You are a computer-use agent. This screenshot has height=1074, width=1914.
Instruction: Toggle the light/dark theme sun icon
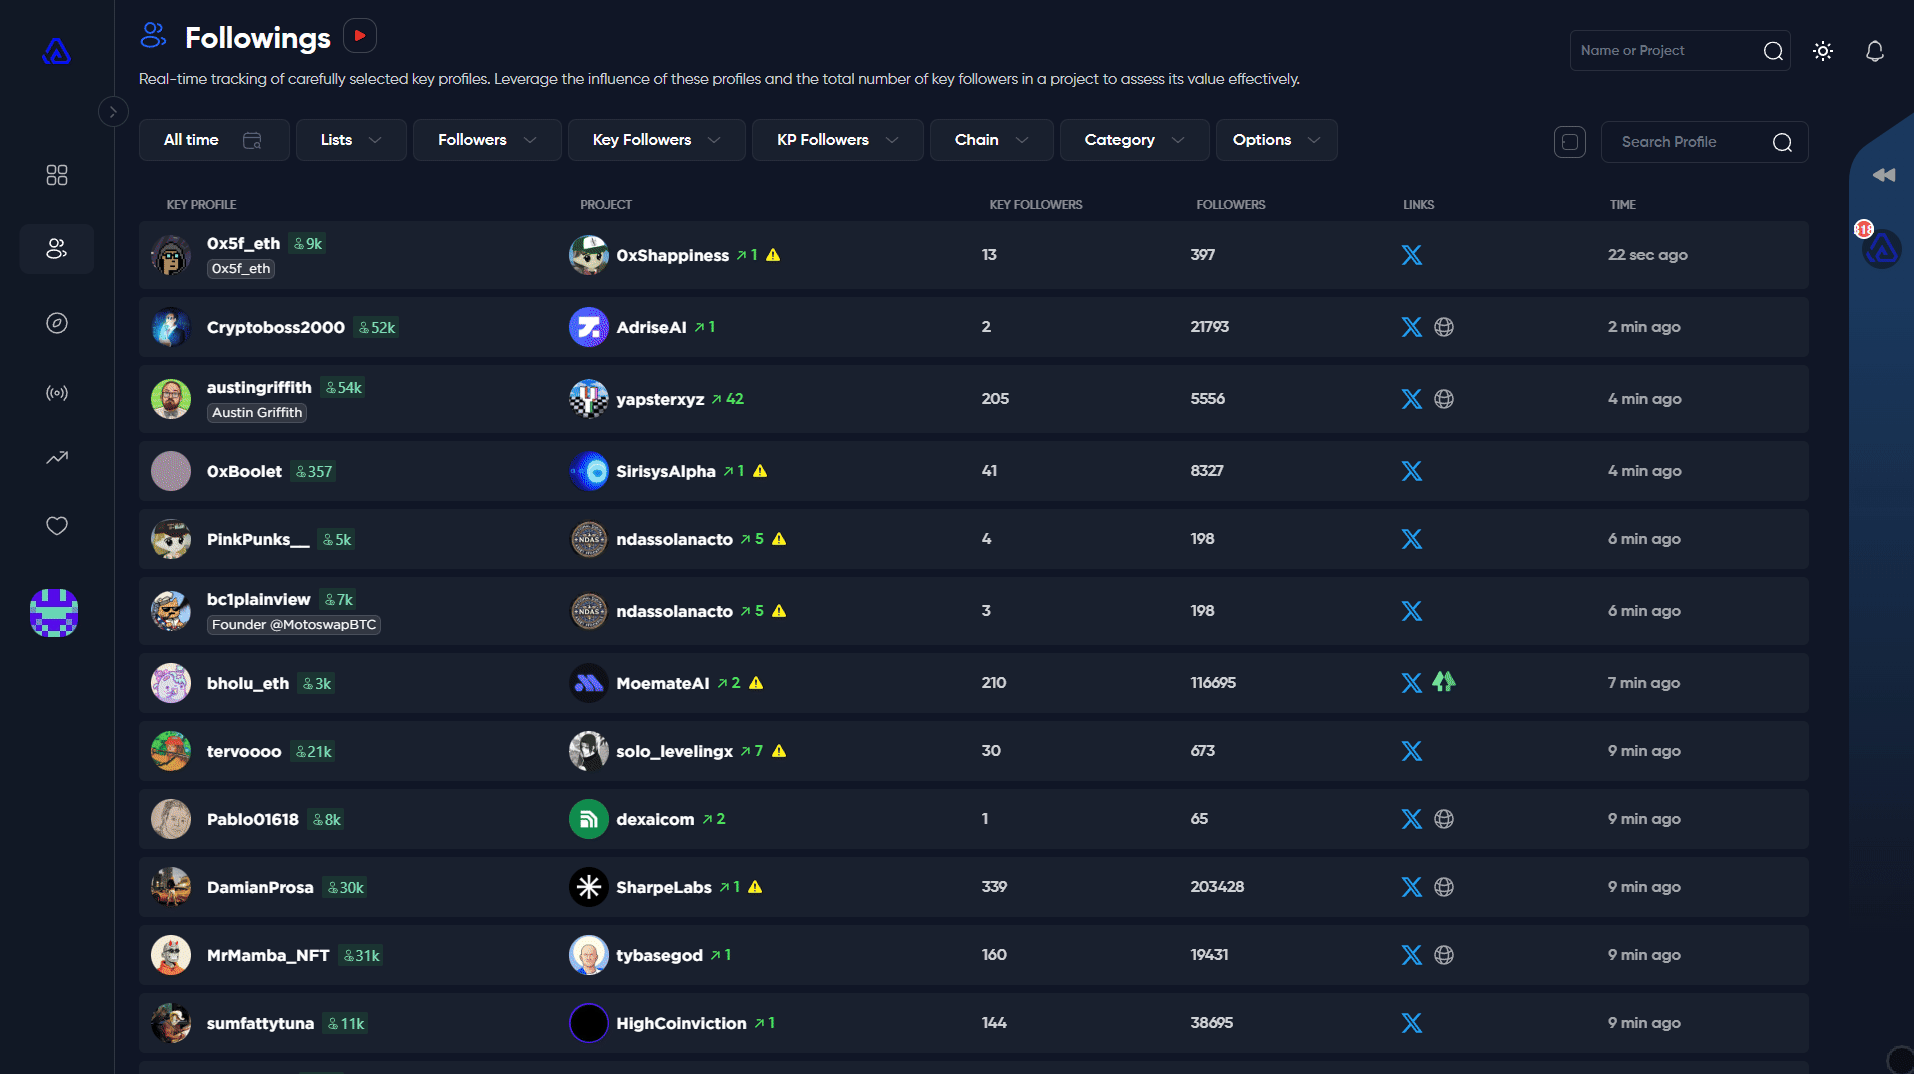coord(1823,51)
